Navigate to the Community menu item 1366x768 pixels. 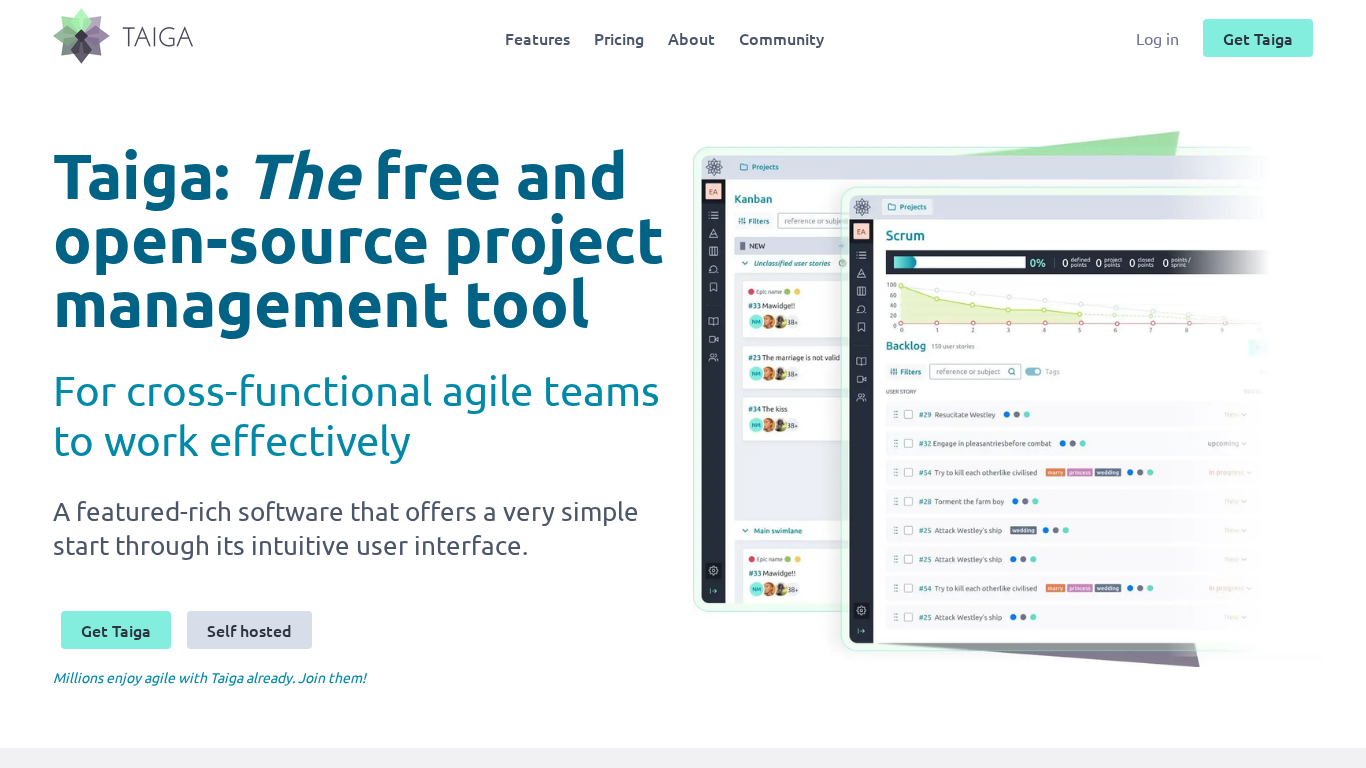[x=781, y=39]
